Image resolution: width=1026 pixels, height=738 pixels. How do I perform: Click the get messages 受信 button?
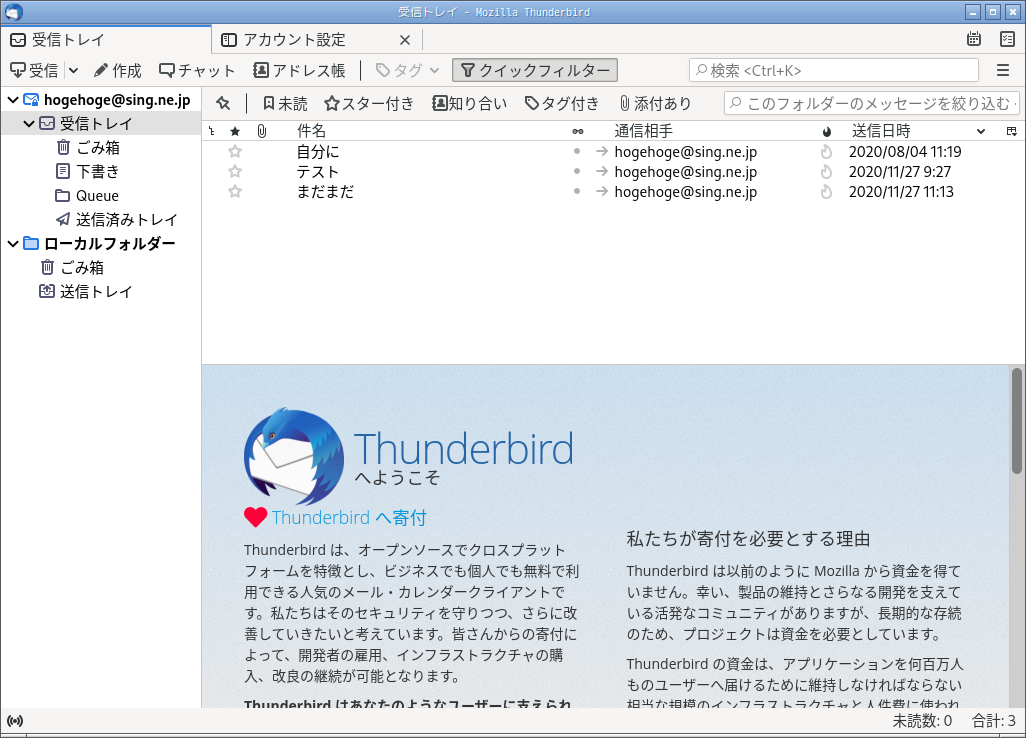35,70
